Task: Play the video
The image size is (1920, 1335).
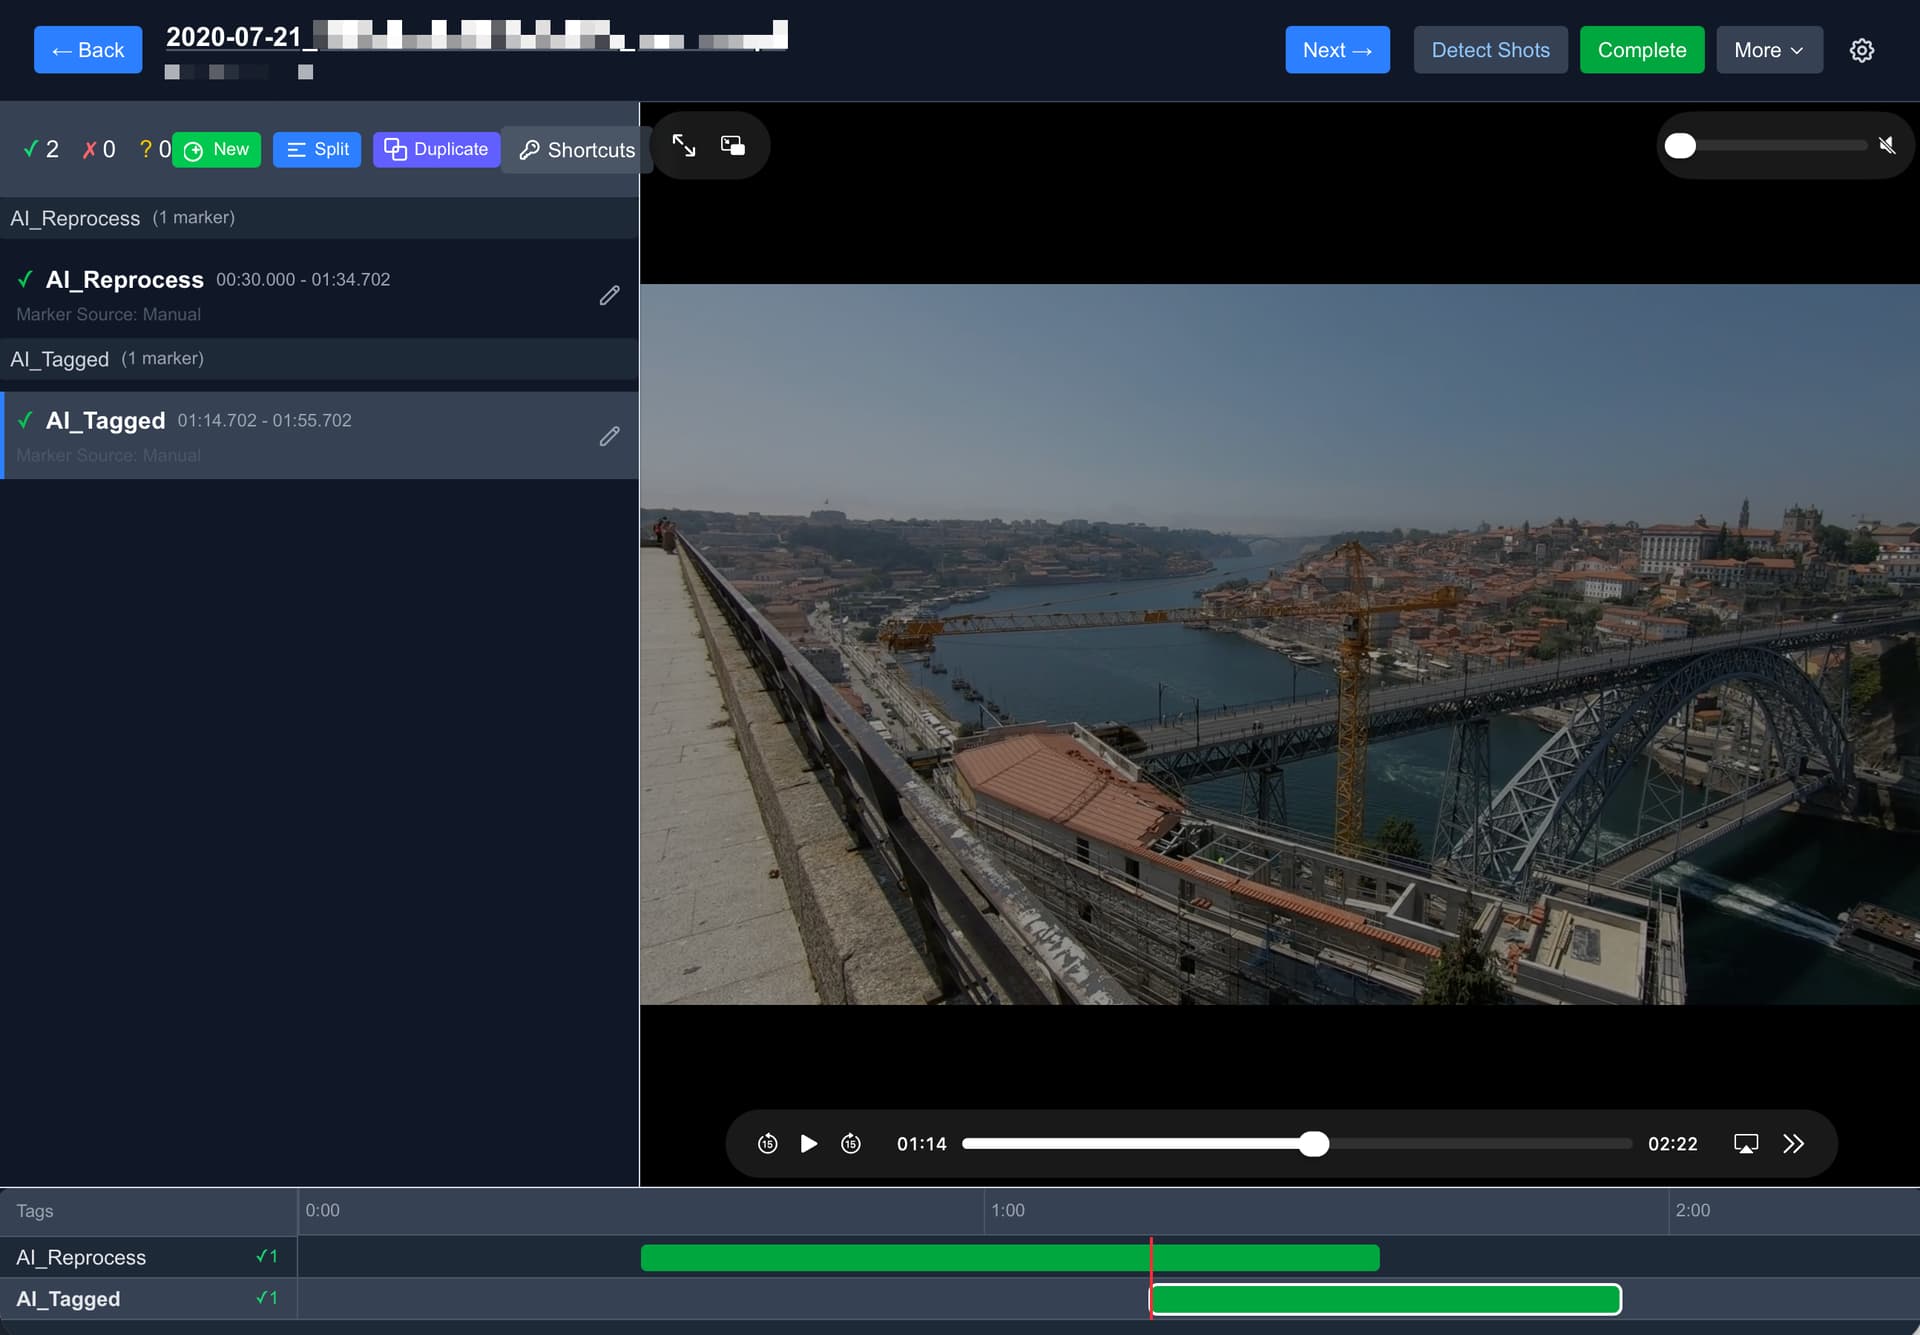Action: (809, 1143)
